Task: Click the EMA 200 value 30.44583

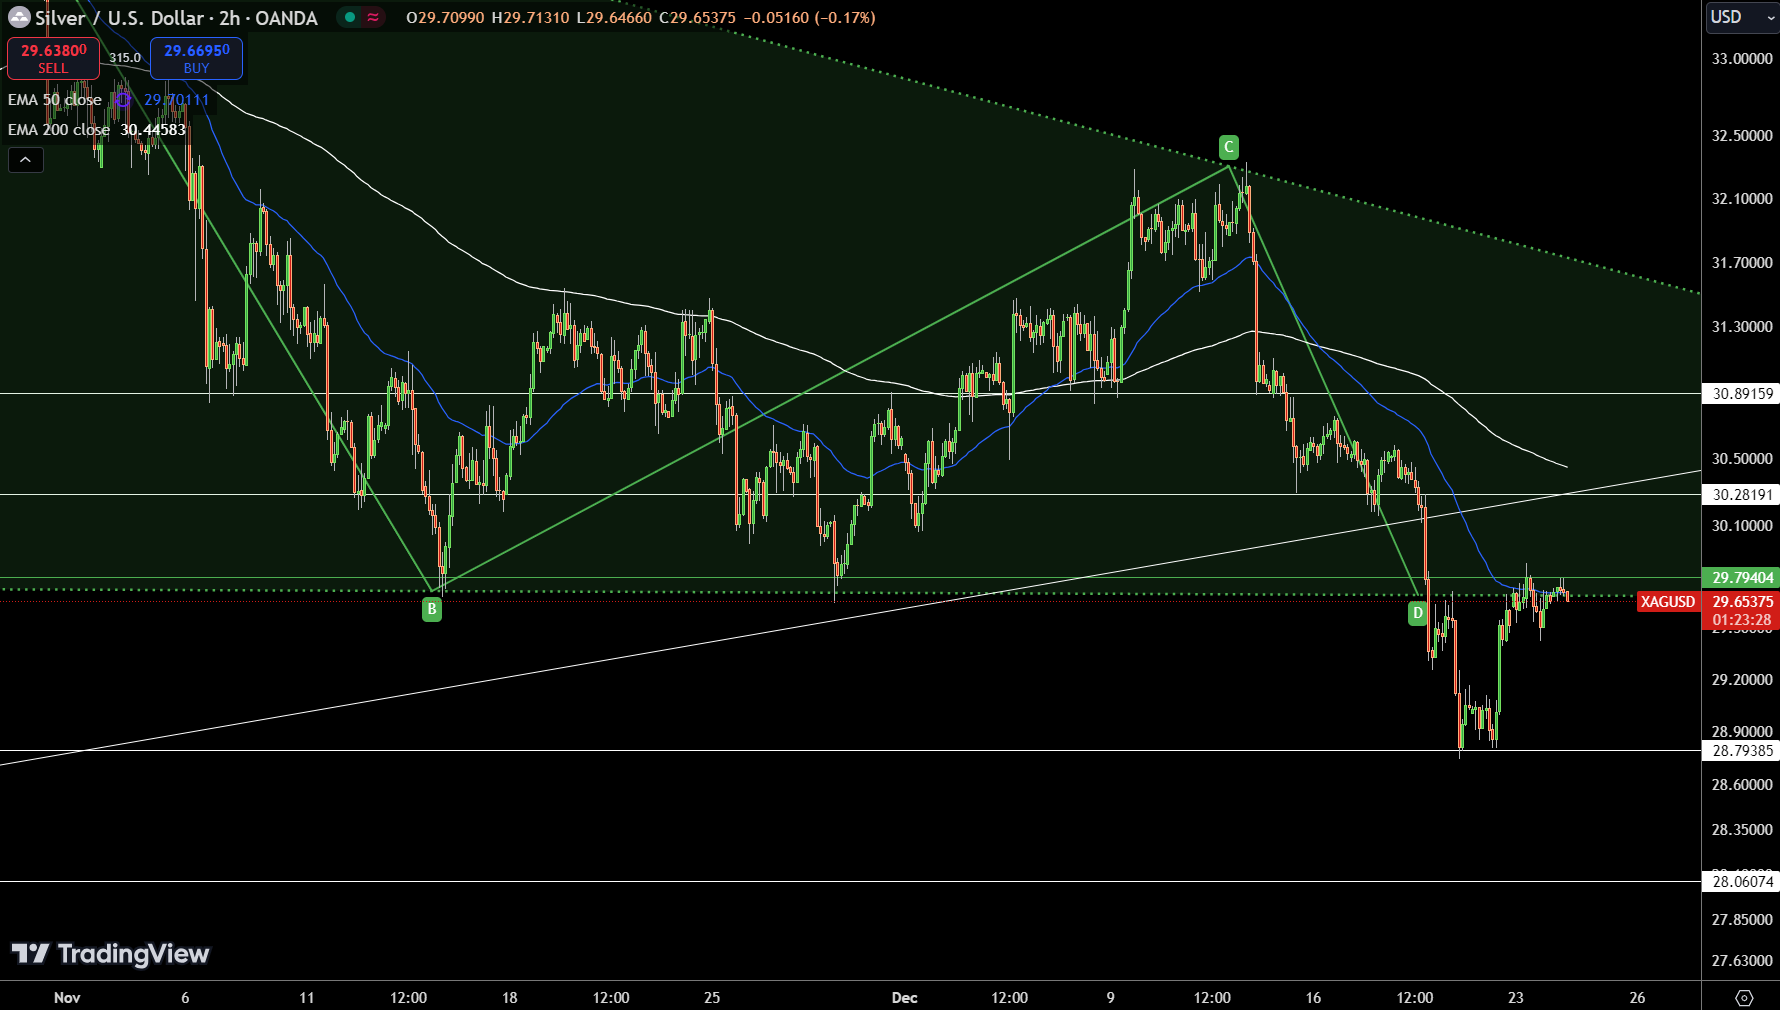Action: tap(153, 130)
